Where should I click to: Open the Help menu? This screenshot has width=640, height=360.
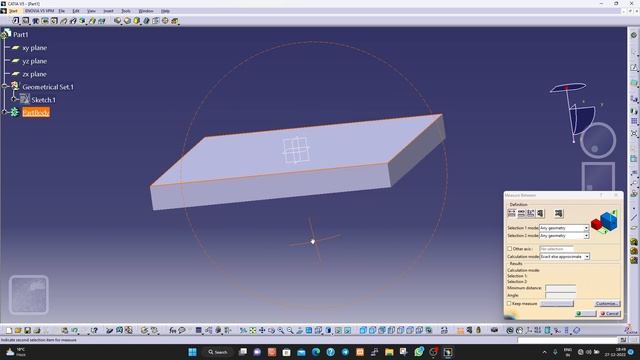[x=165, y=11]
